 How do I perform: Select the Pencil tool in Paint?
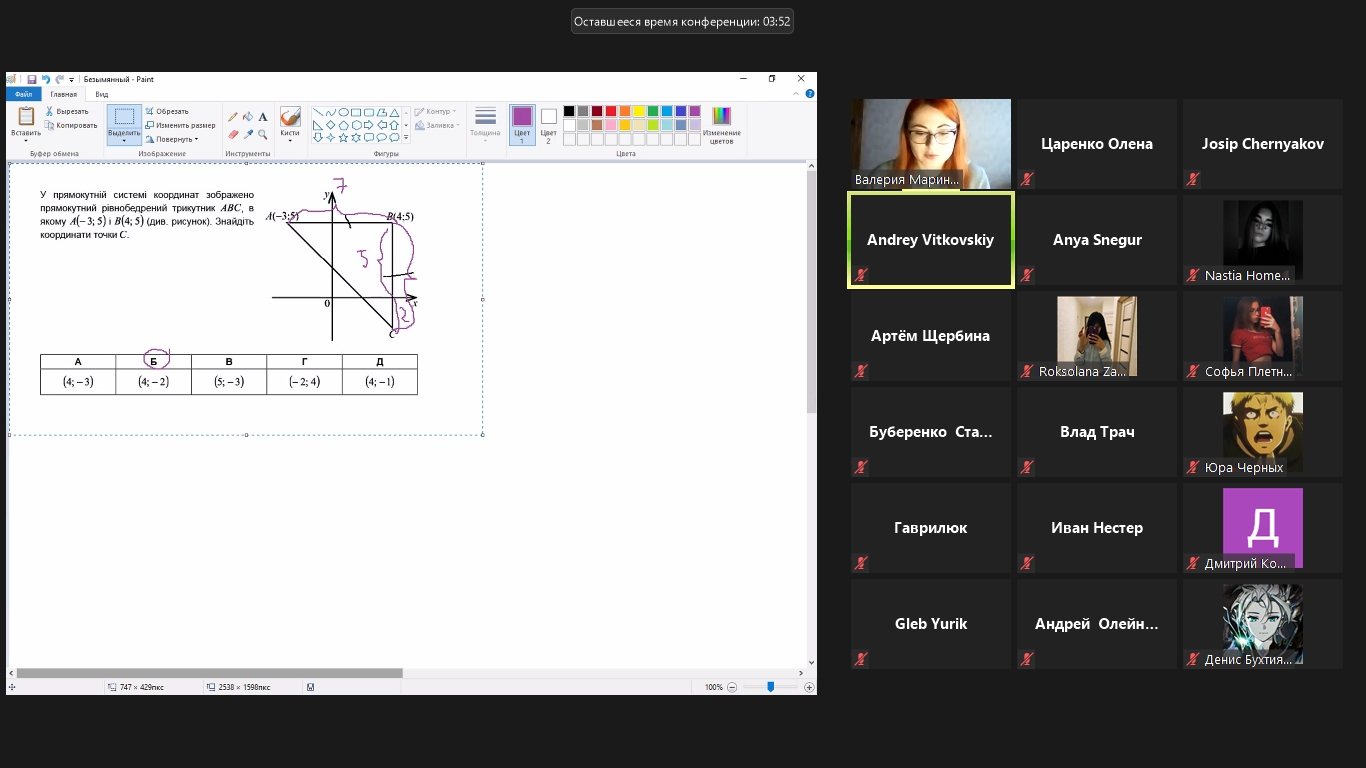(233, 117)
